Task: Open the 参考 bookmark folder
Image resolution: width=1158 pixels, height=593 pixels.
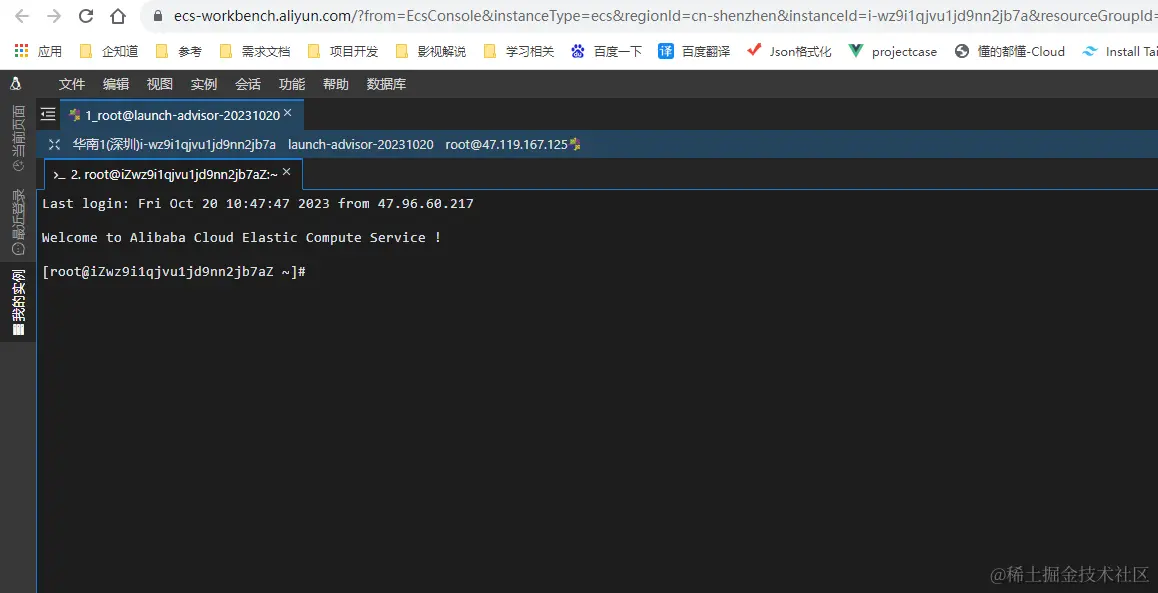Action: [x=178, y=51]
